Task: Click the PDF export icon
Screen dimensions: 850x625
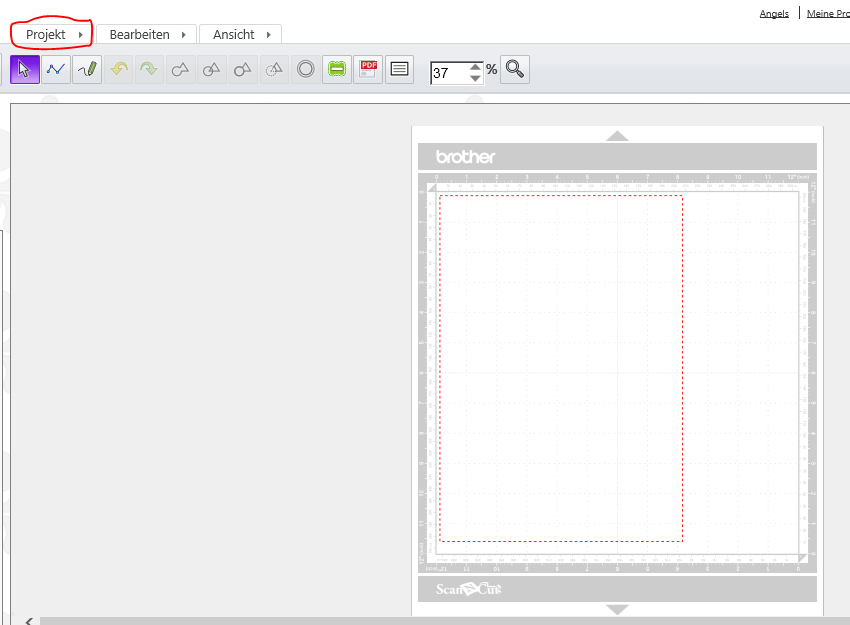Action: click(x=368, y=69)
